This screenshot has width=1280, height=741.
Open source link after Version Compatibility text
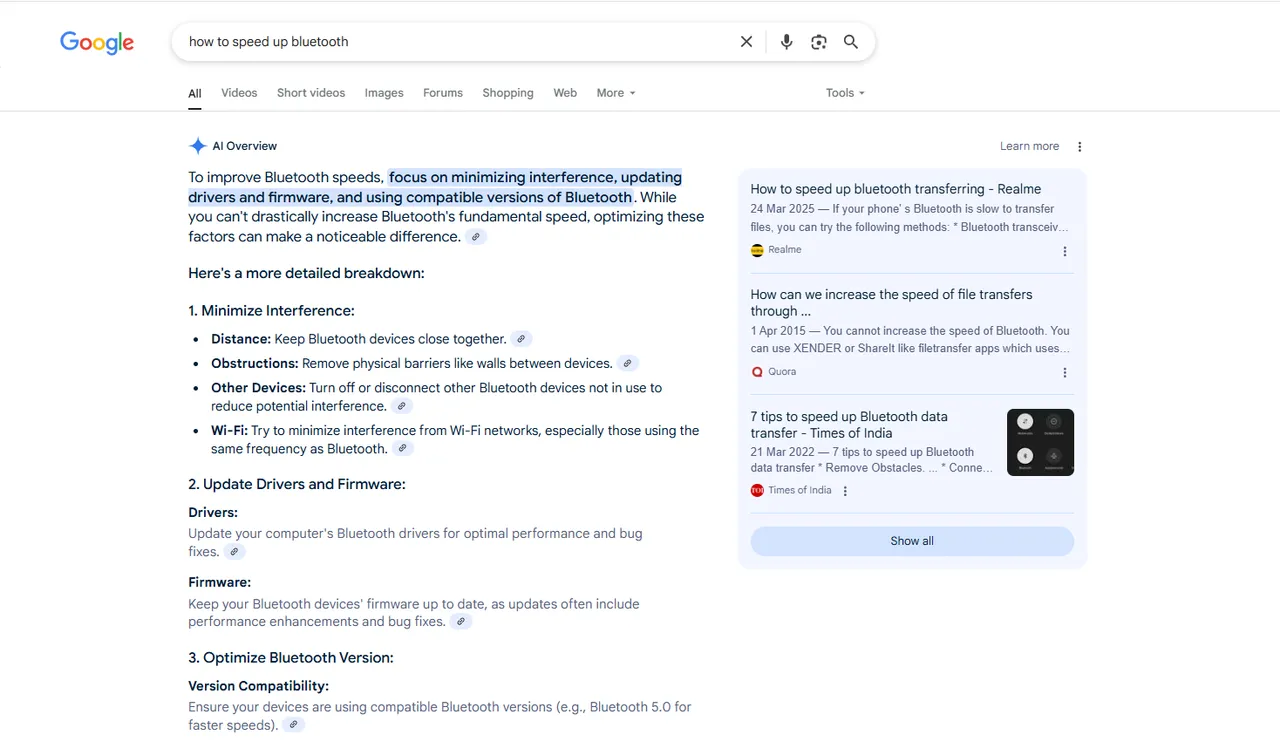pyautogui.click(x=293, y=725)
